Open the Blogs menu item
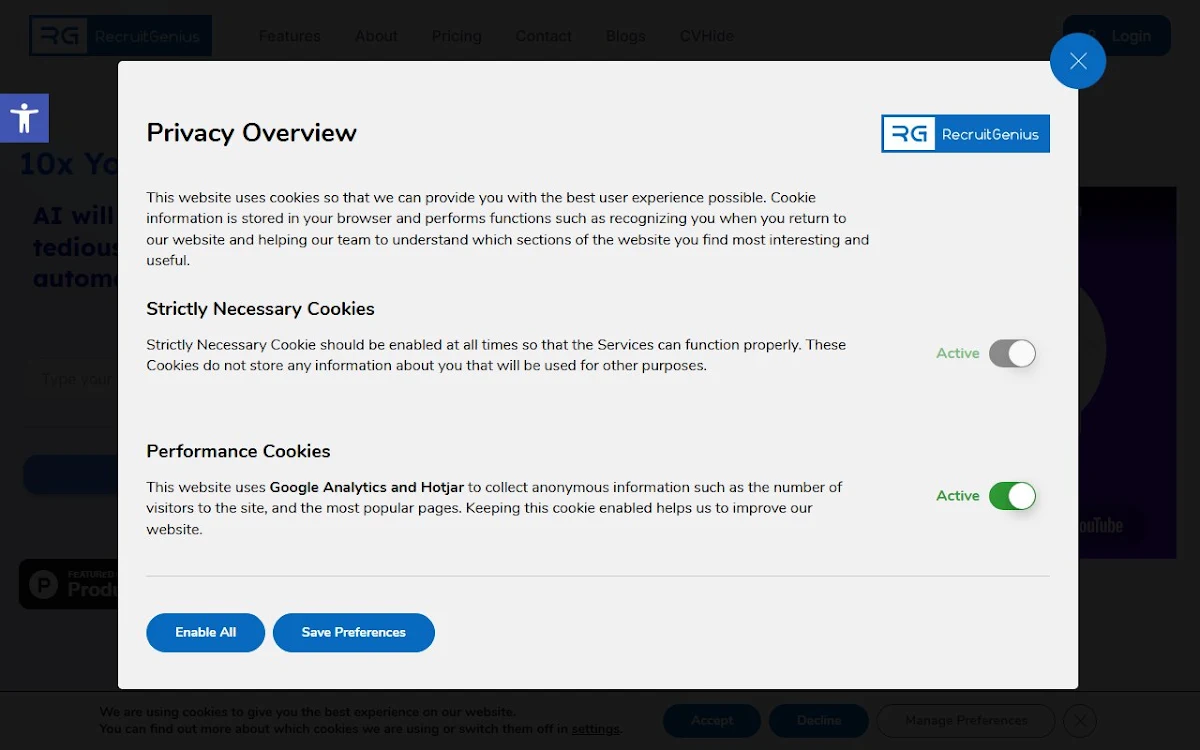Viewport: 1200px width, 750px height. [626, 36]
